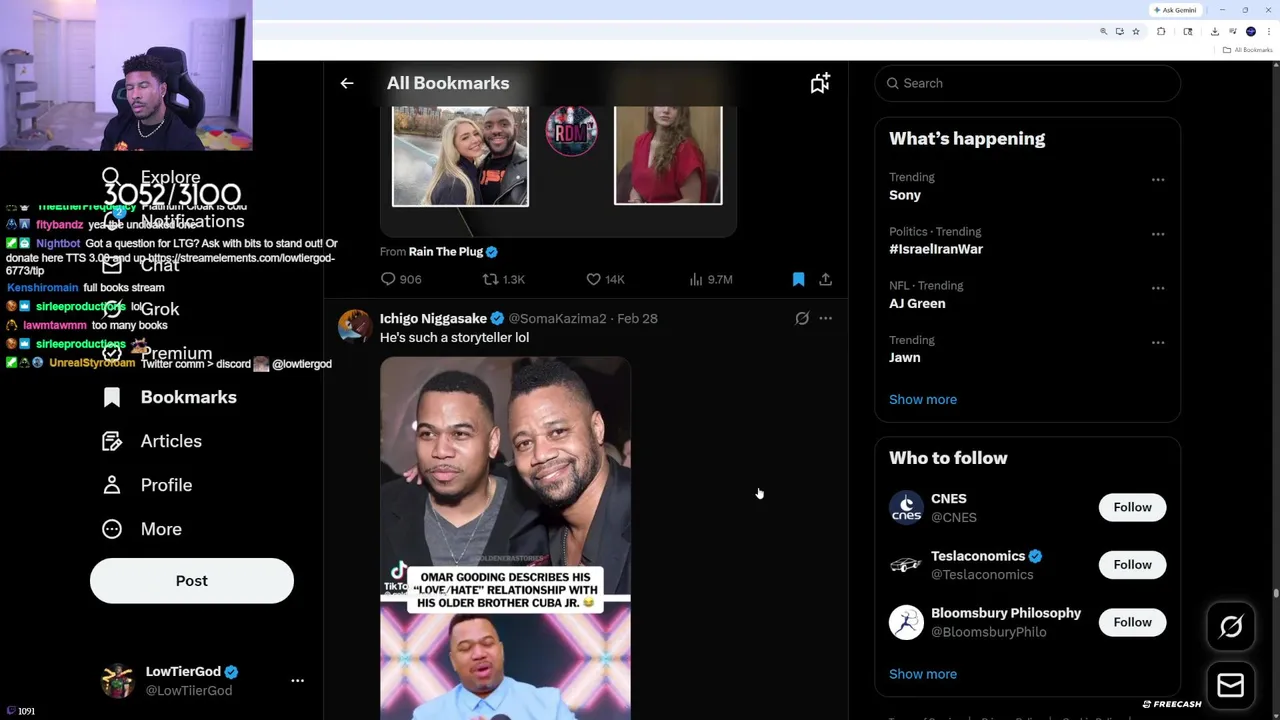Repost the Rain The Plug post
Image resolution: width=1280 pixels, height=720 pixels.
point(503,279)
